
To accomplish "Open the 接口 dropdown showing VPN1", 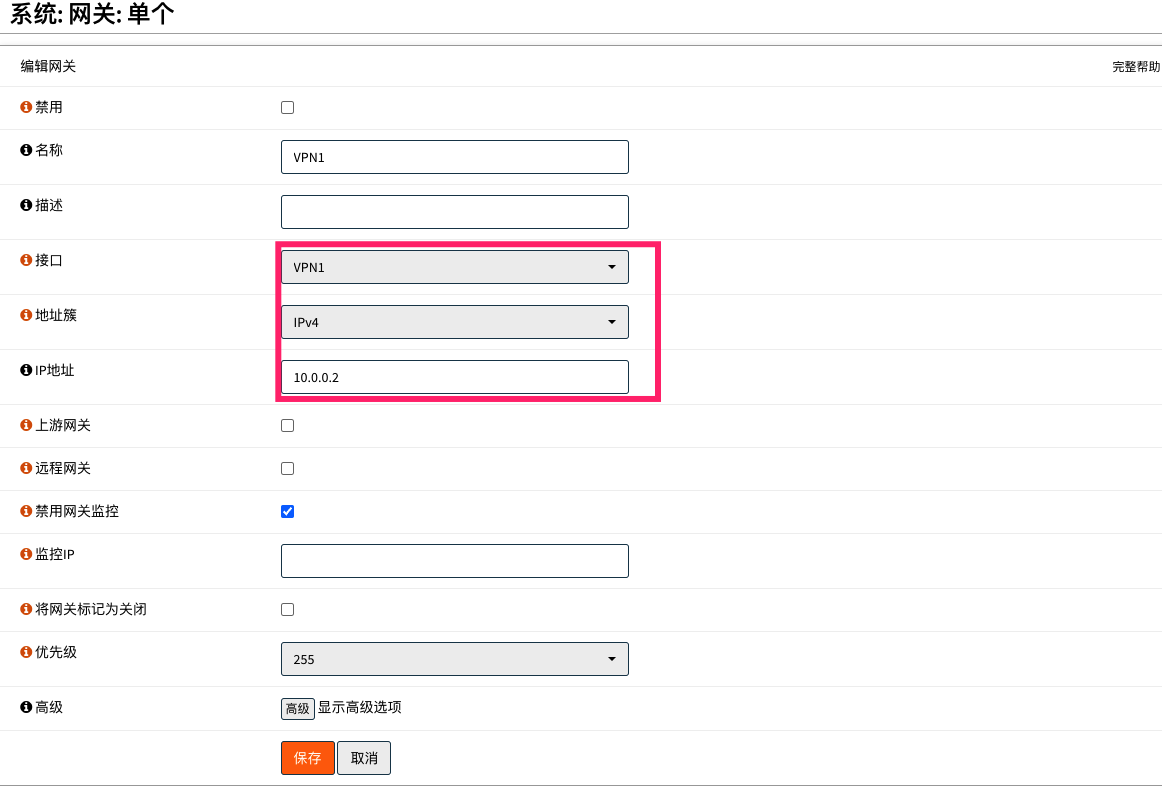I will (454, 267).
